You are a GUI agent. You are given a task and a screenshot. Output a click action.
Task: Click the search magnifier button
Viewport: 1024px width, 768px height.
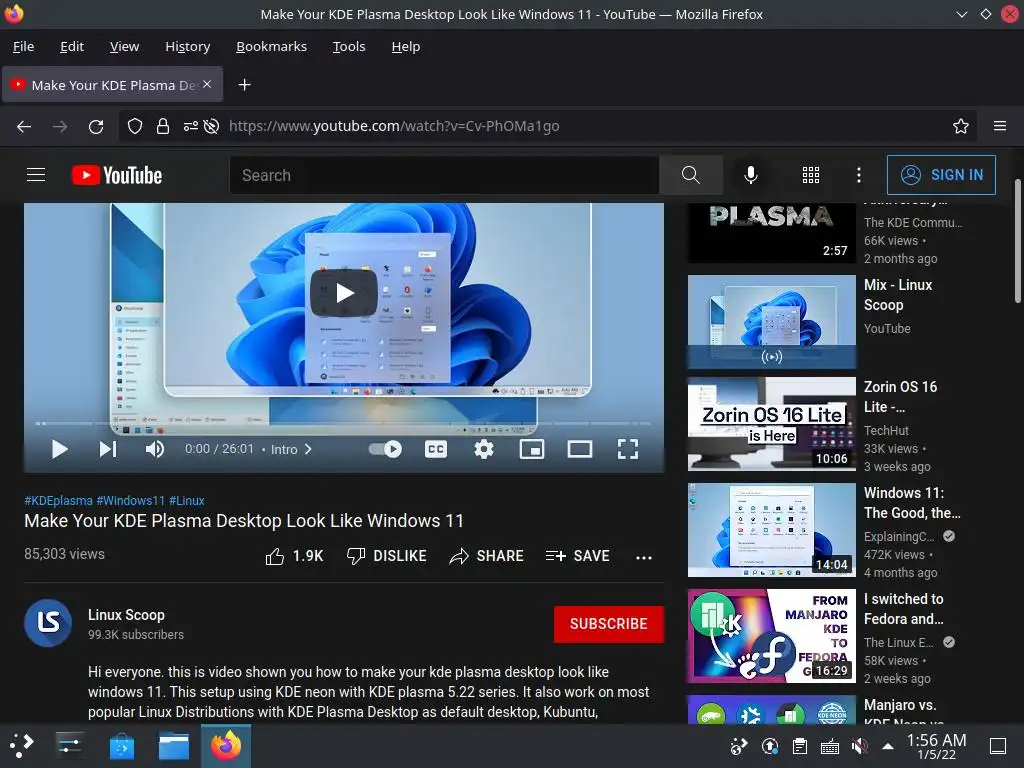point(690,175)
